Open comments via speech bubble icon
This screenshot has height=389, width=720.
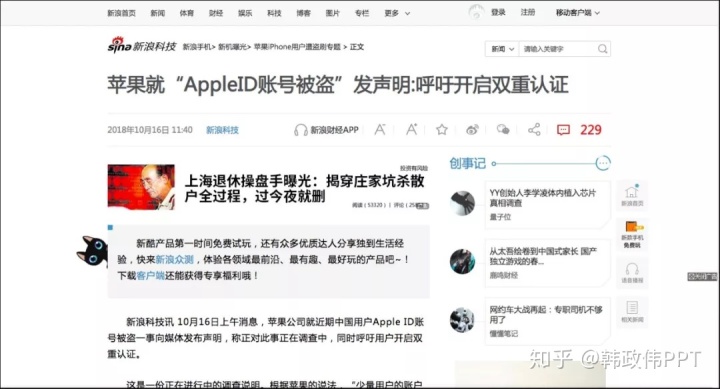point(563,130)
